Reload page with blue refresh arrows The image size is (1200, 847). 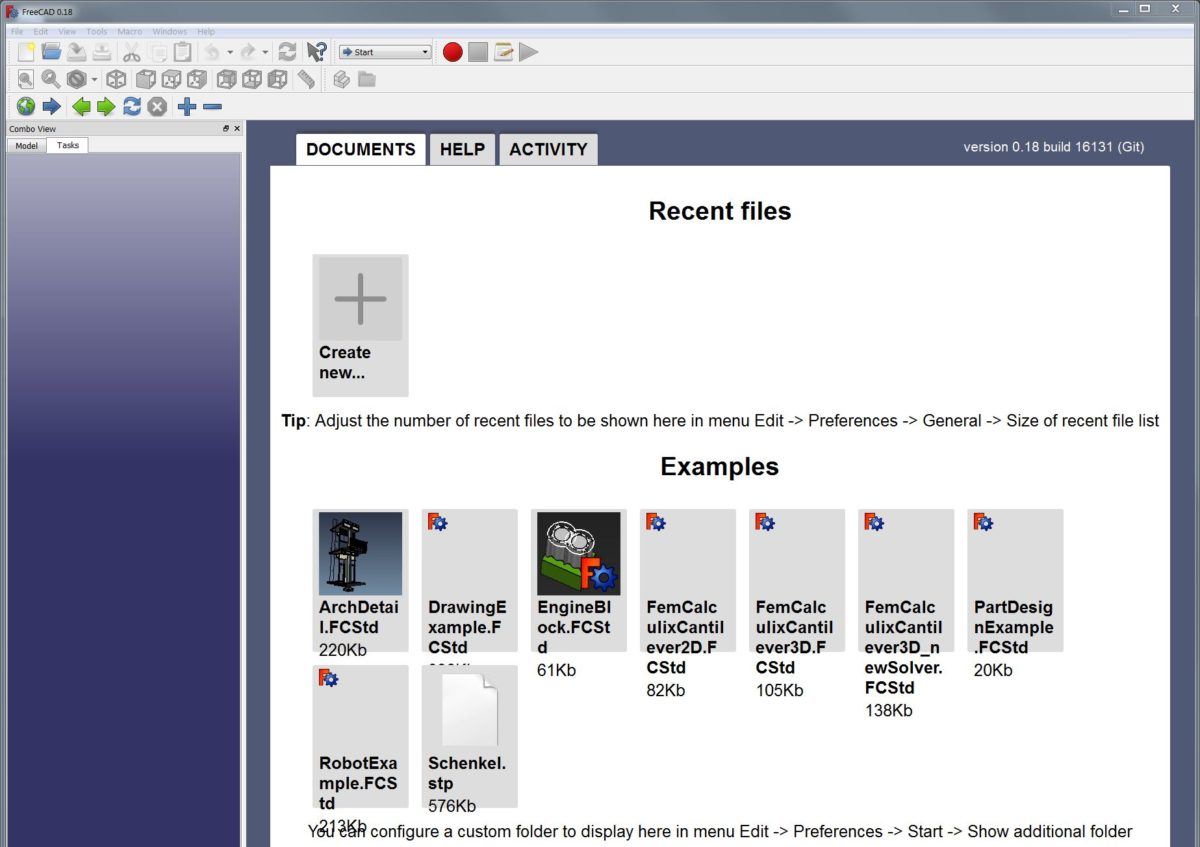(x=132, y=106)
